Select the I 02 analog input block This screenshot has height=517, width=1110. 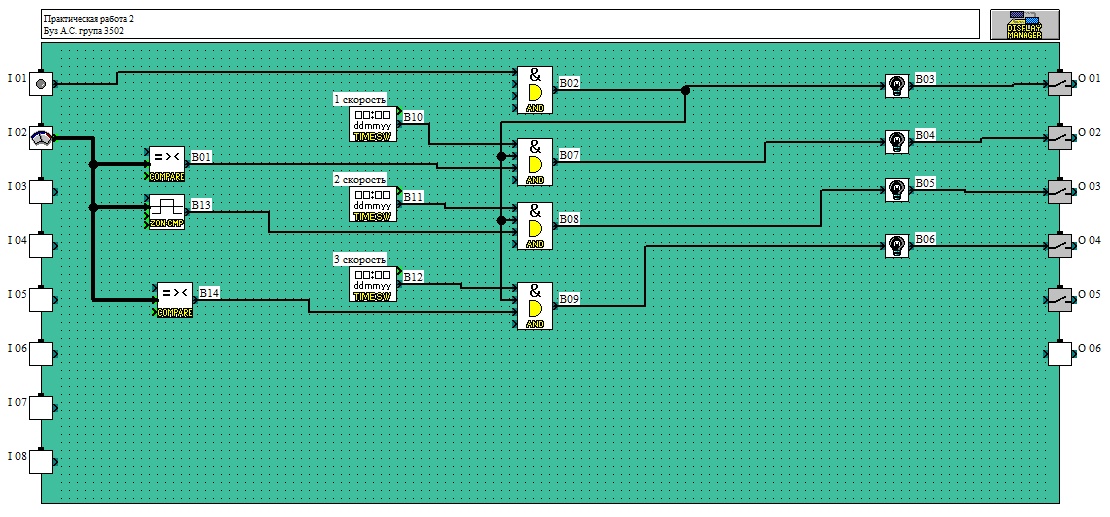click(41, 137)
